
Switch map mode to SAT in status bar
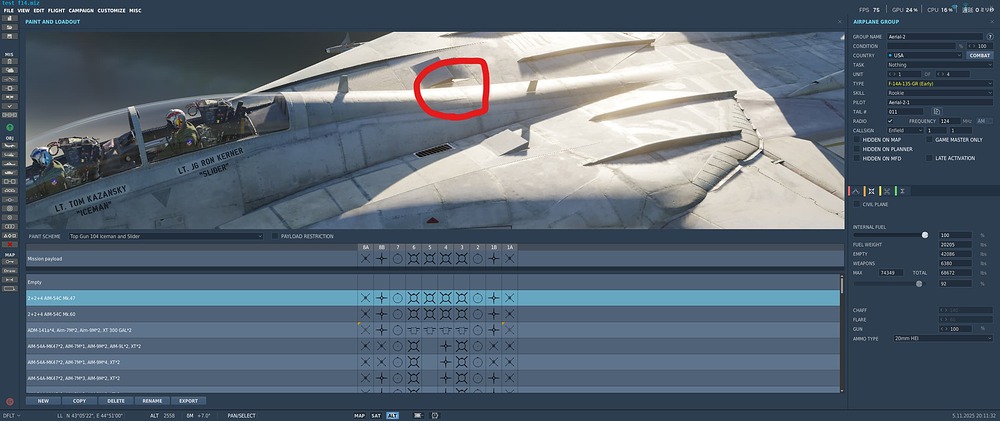(x=376, y=415)
